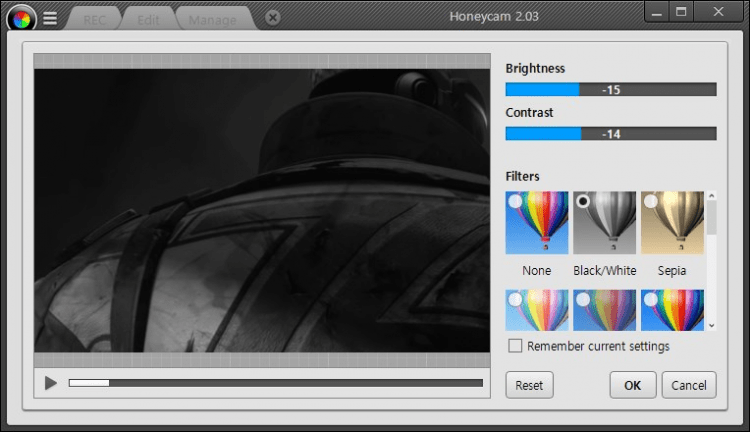The image size is (750, 432).
Task: Select the None filter radio button
Action: click(x=515, y=201)
